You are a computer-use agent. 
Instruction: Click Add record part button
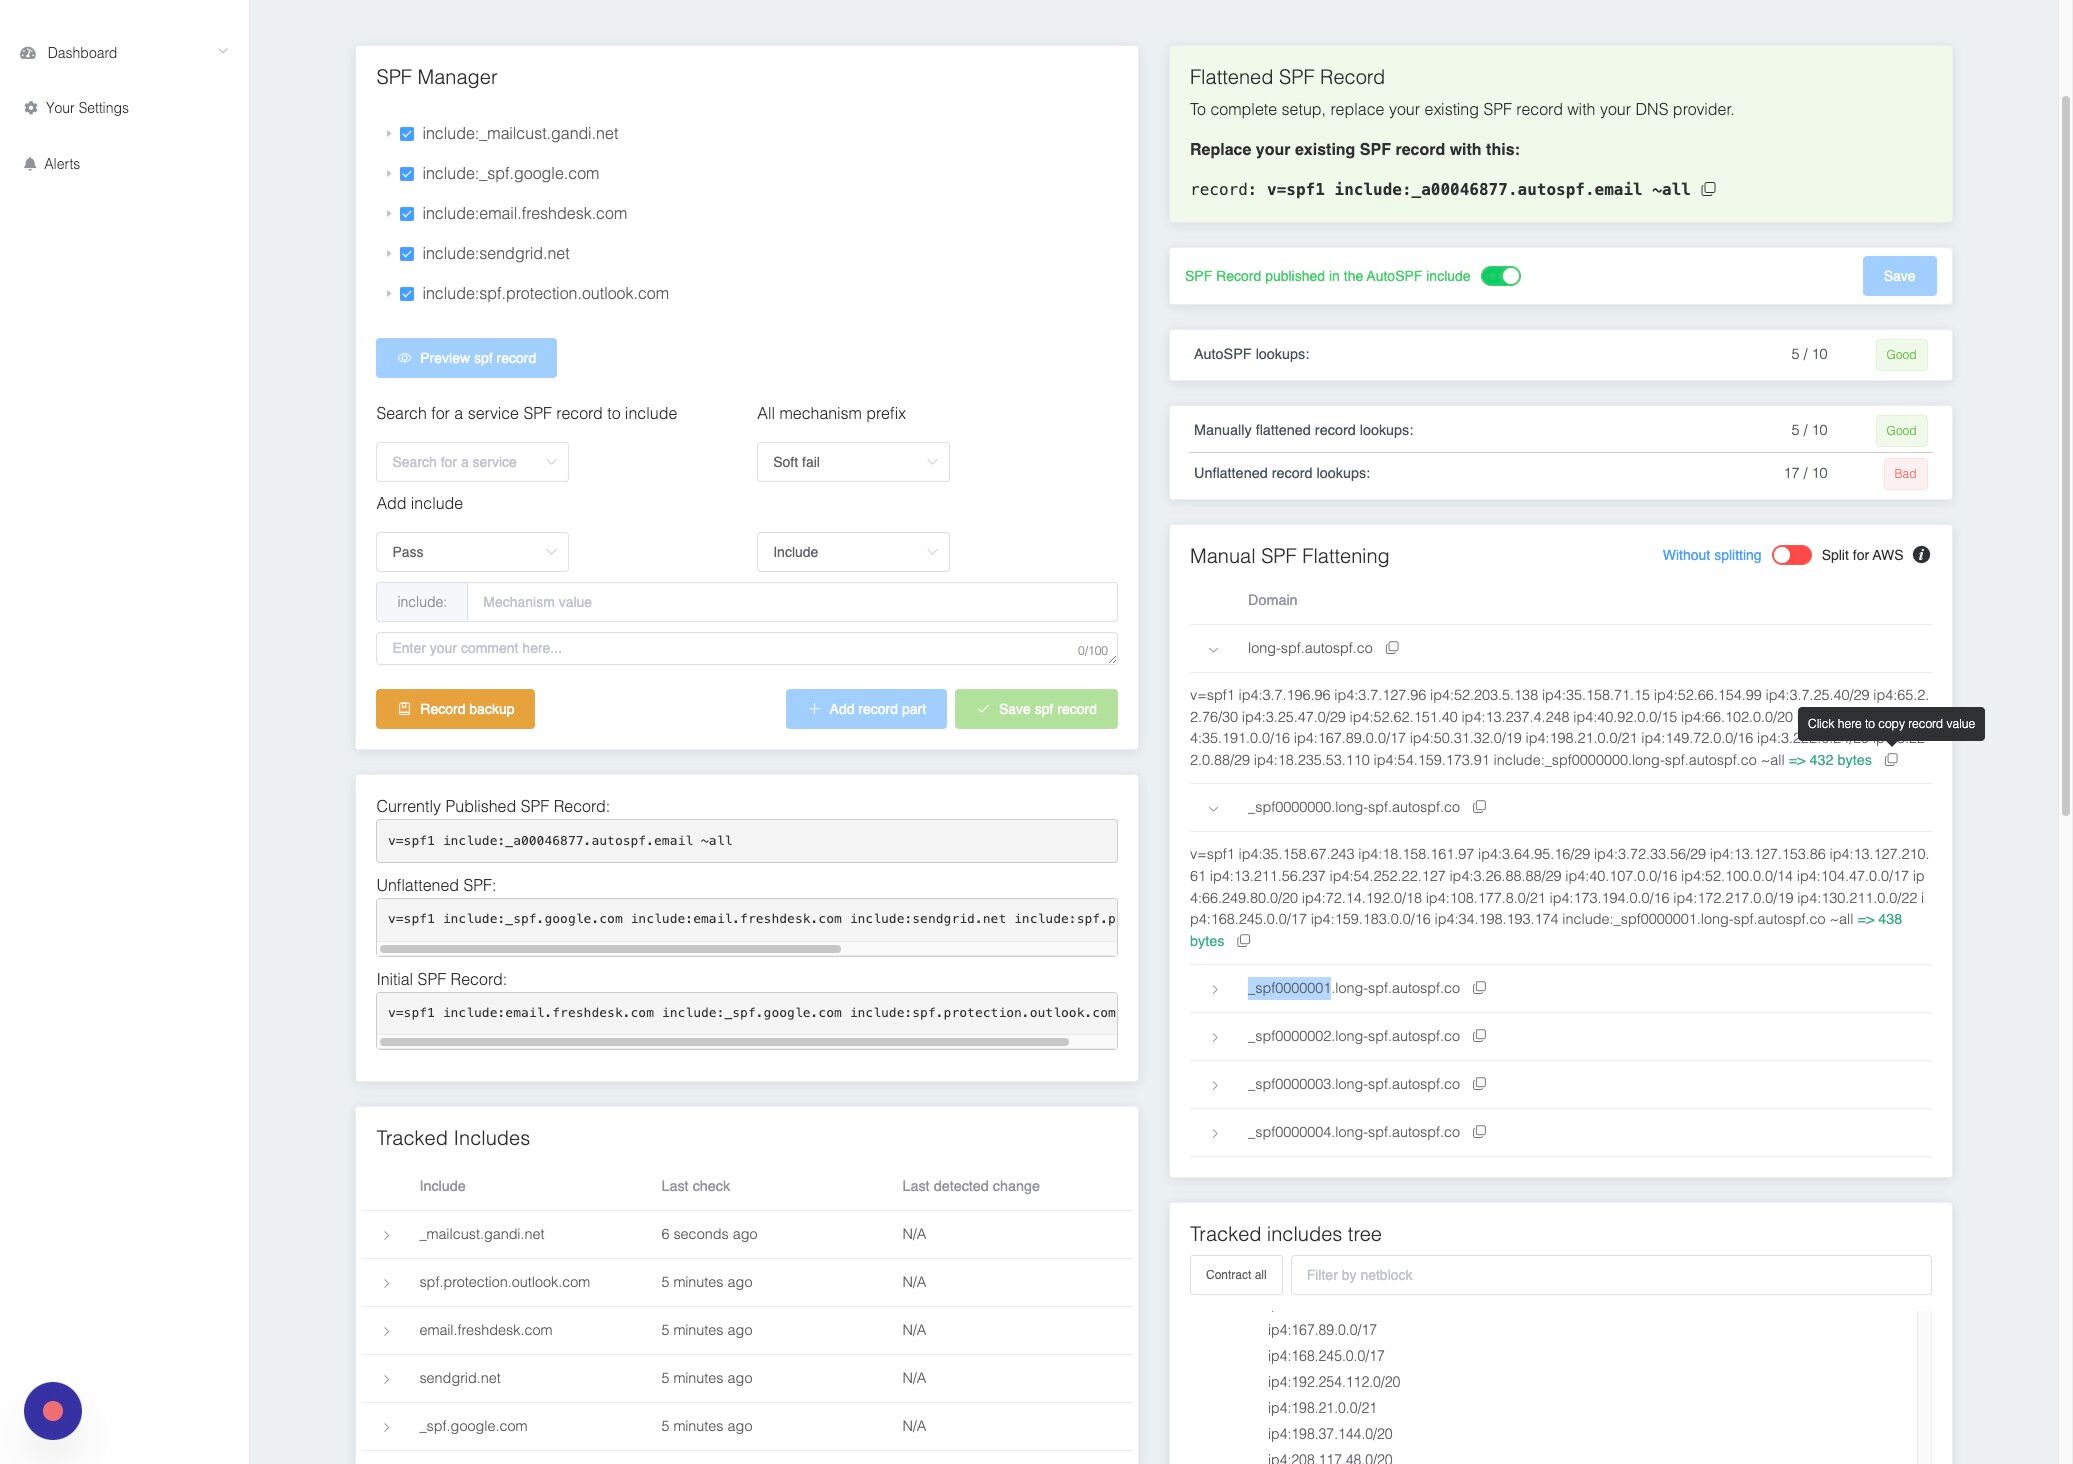click(866, 709)
